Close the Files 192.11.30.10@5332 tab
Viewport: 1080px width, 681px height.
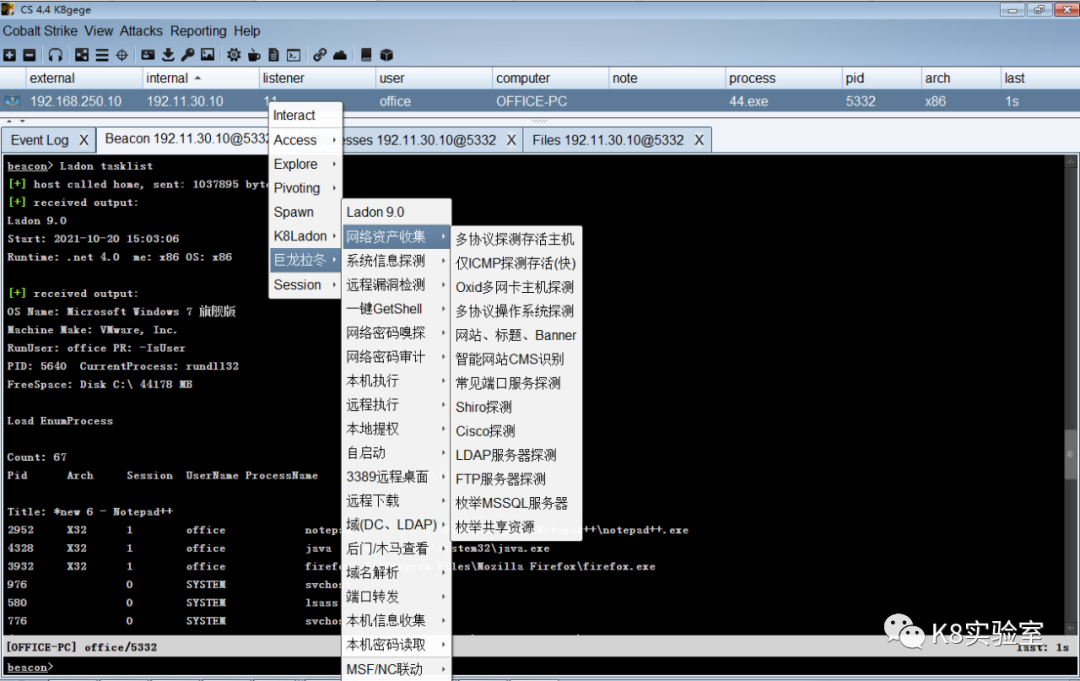pyautogui.click(x=698, y=140)
